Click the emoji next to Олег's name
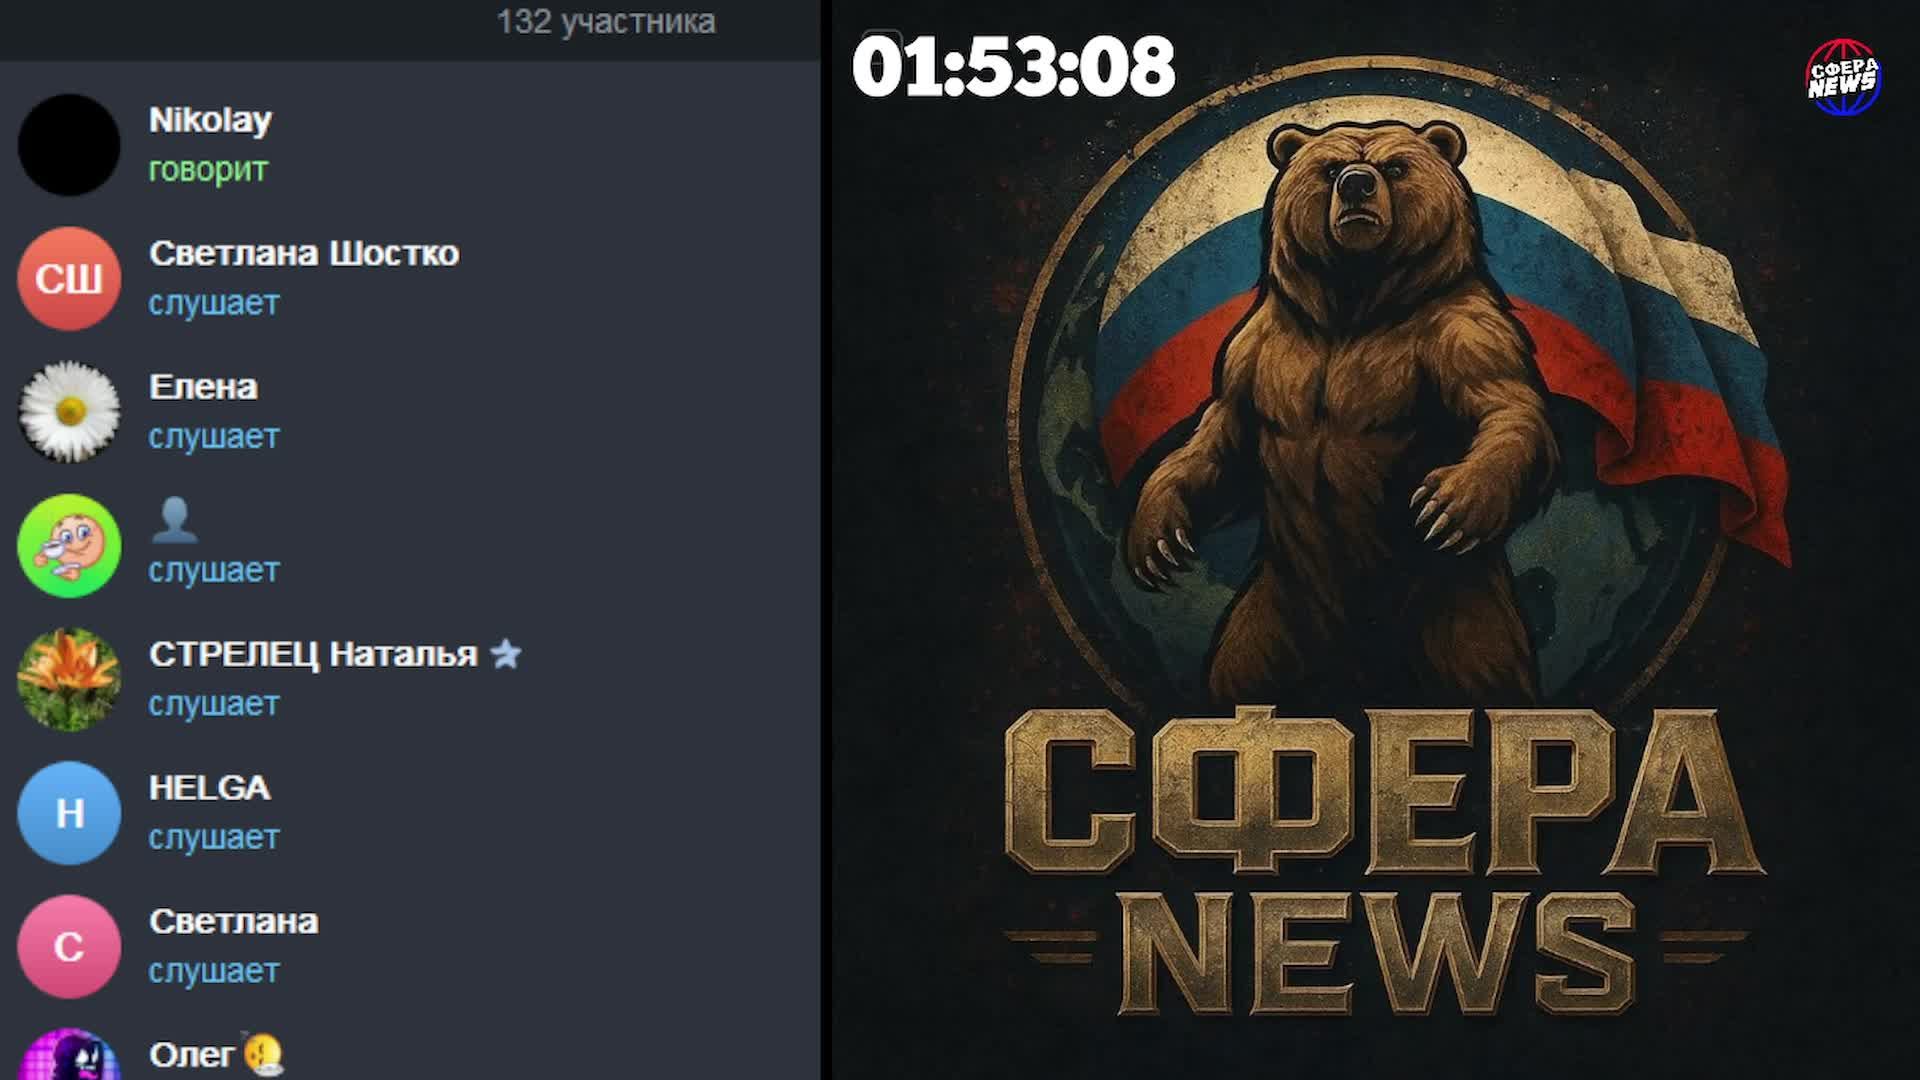Image resolution: width=1920 pixels, height=1080 pixels. tap(263, 1054)
